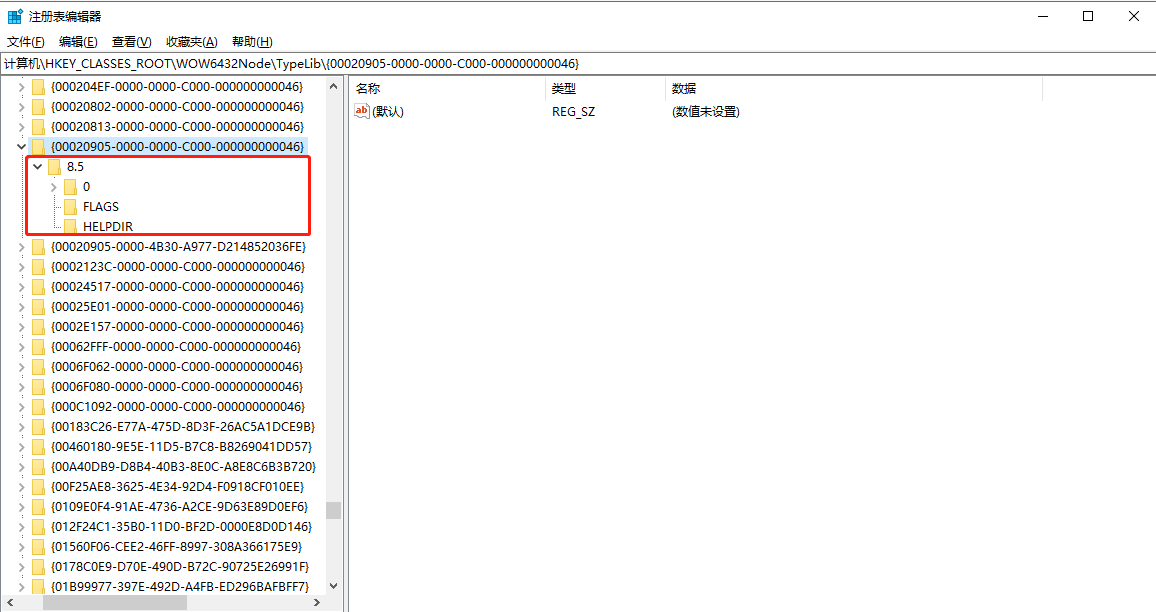Click the ab string icon of (默认) value
This screenshot has height=612, width=1156.
(x=362, y=112)
